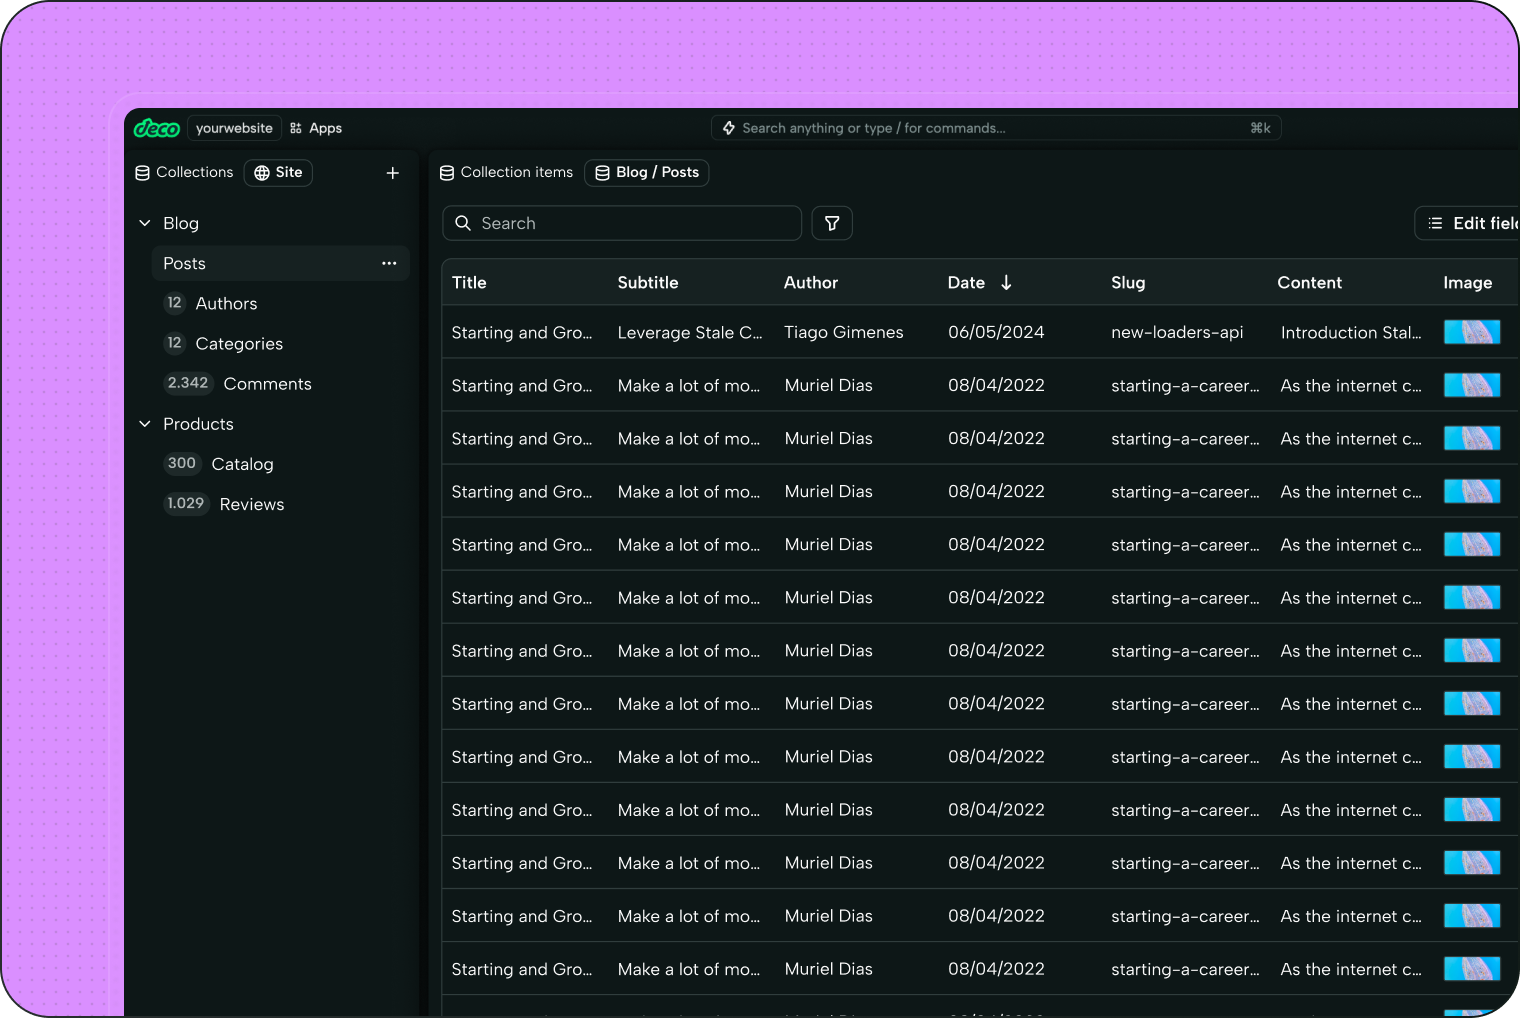Screen dimensions: 1520x1018
Task: Click inside the collection search field
Action: (620, 223)
